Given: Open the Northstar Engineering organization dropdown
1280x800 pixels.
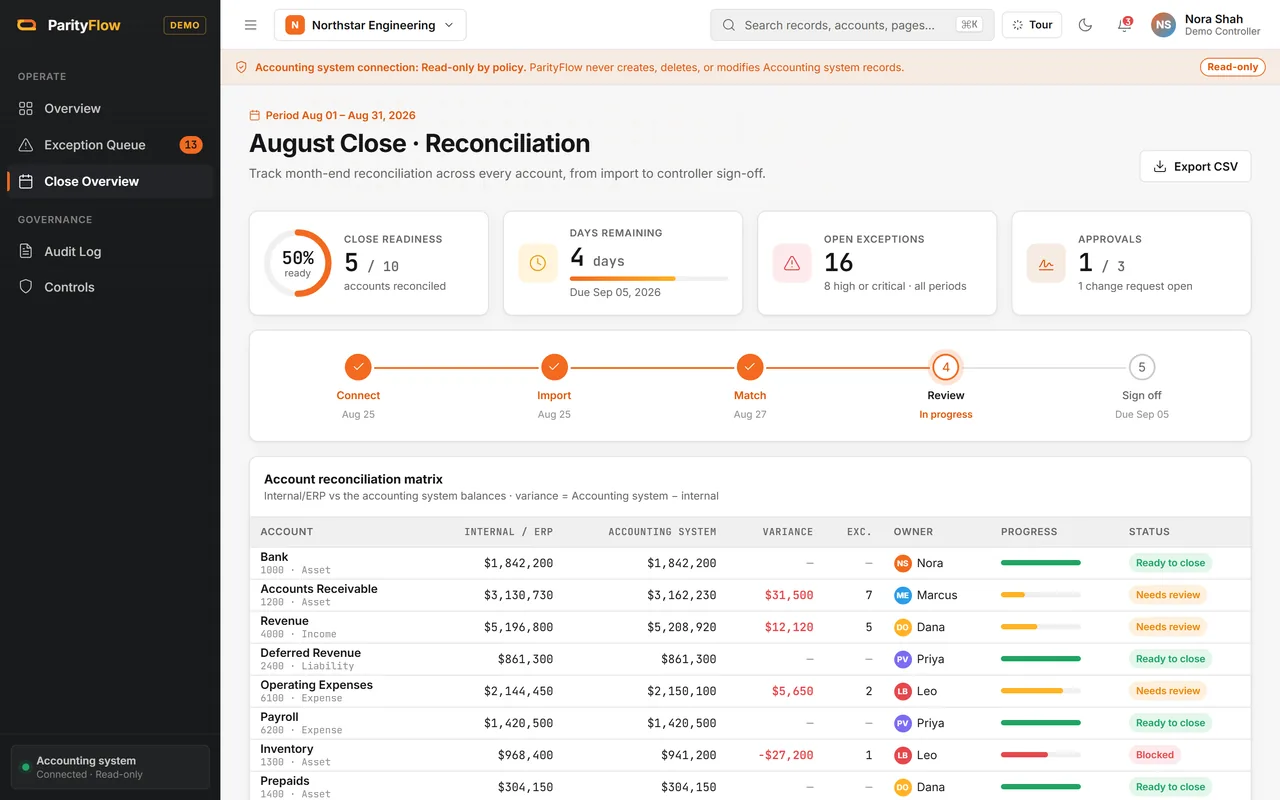Looking at the screenshot, I should (x=370, y=25).
